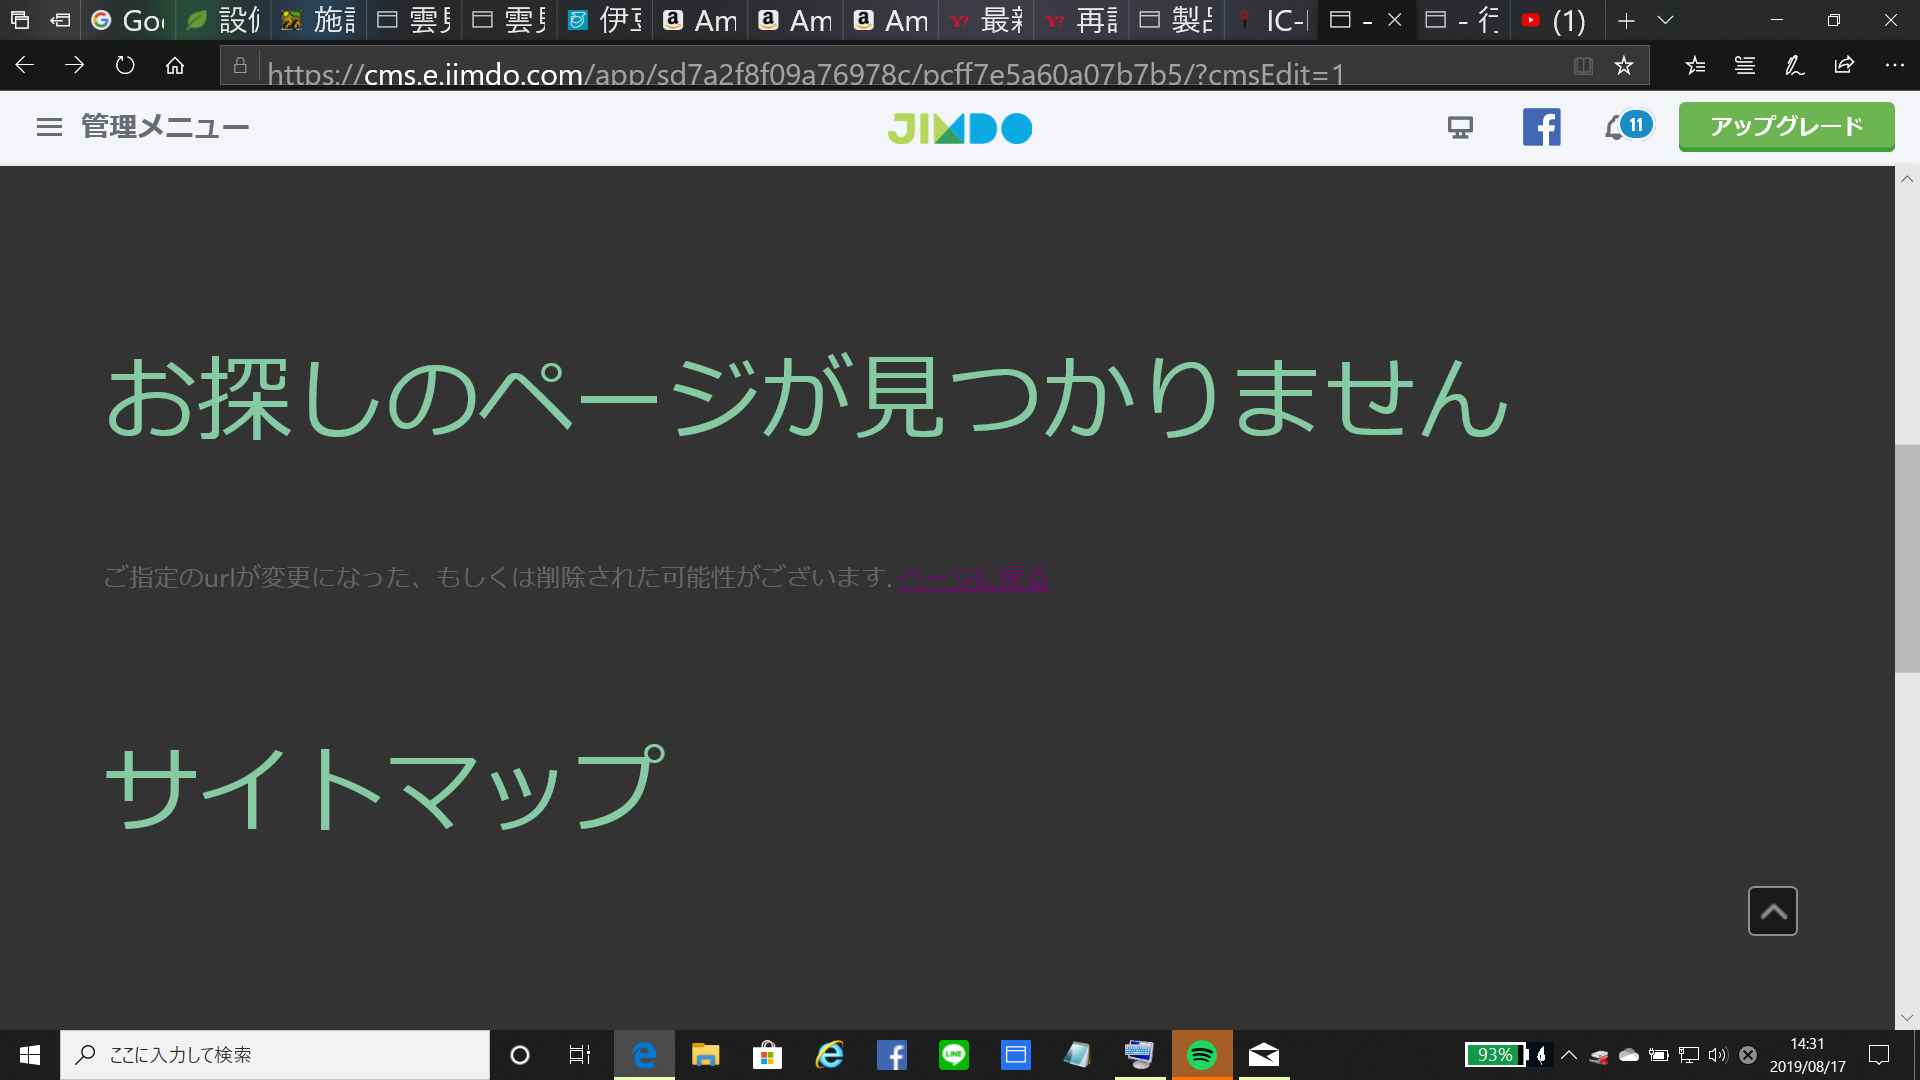Viewport: 1920px width, 1080px height.
Task: Open Task View on the taskbar
Action: tap(580, 1055)
